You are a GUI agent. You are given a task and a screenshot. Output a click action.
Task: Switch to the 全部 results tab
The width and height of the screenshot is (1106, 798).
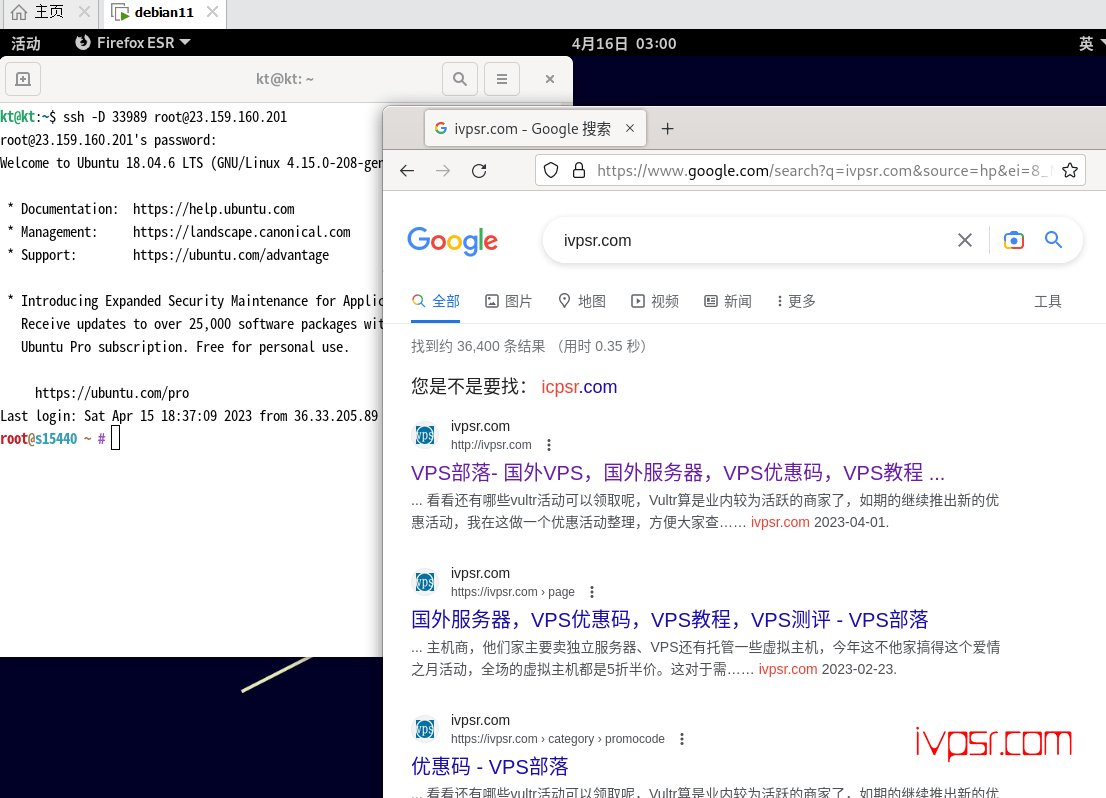[436, 302]
